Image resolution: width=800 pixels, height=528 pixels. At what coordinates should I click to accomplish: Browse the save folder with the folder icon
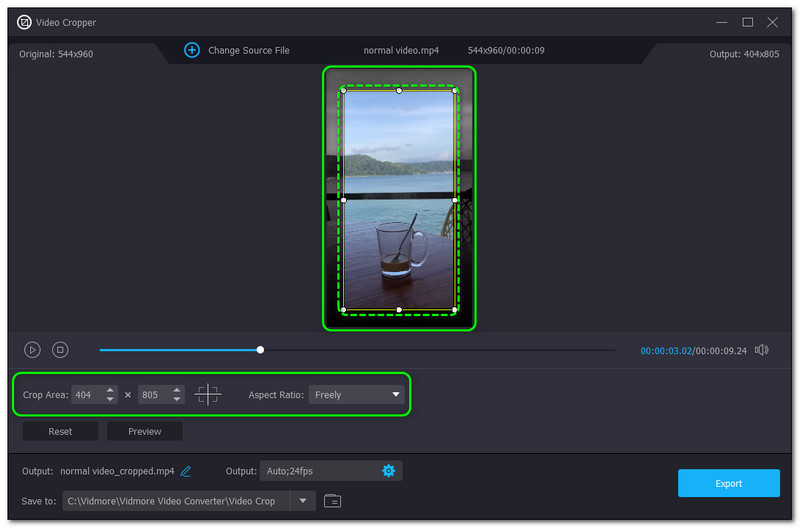click(x=333, y=501)
